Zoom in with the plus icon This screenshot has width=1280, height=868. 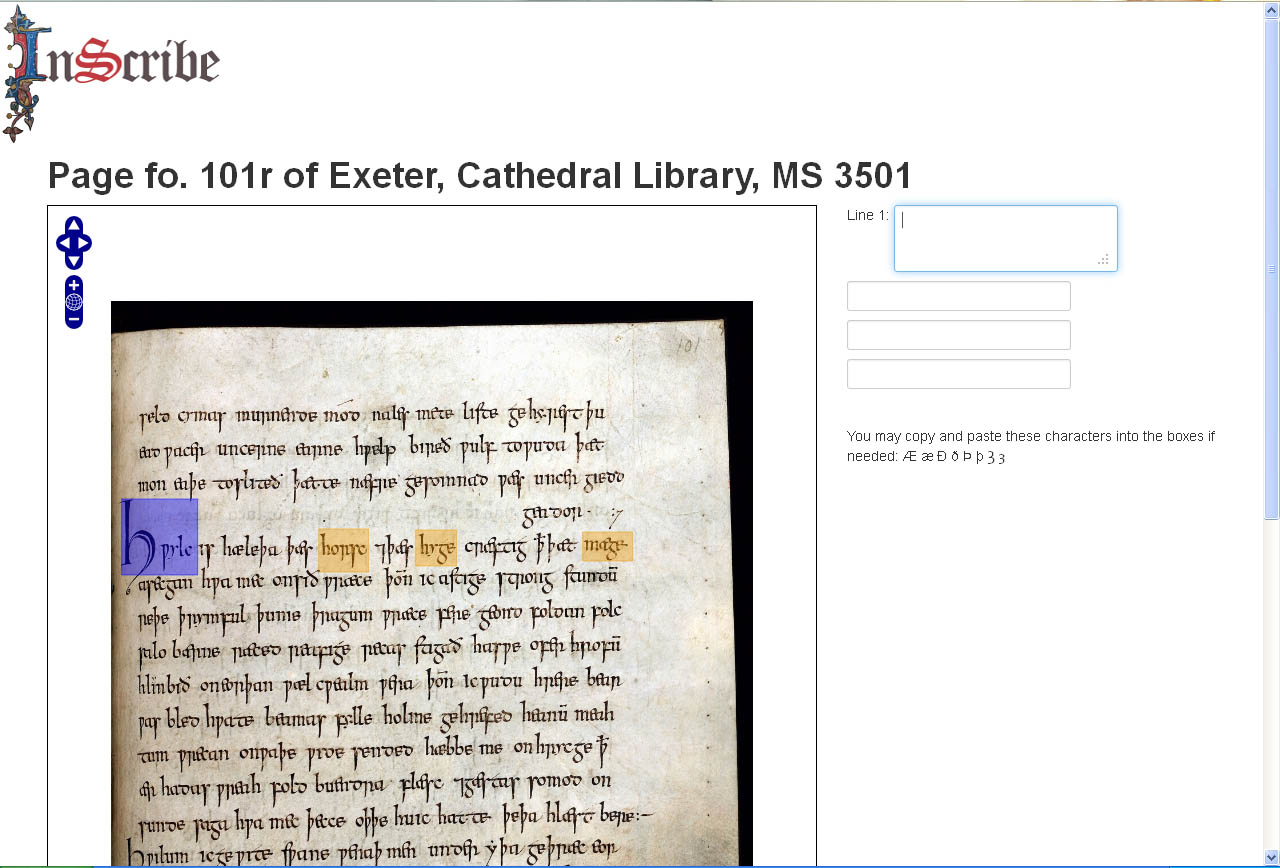click(x=73, y=285)
